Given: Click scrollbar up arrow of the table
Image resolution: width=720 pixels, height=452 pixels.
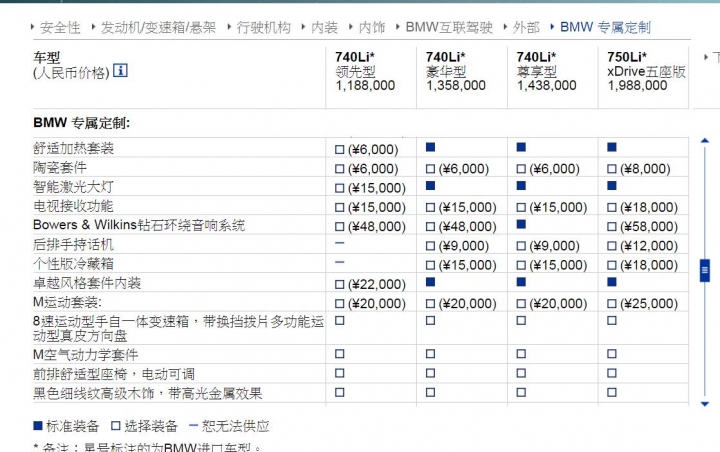Looking at the screenshot, I should coord(705,141).
